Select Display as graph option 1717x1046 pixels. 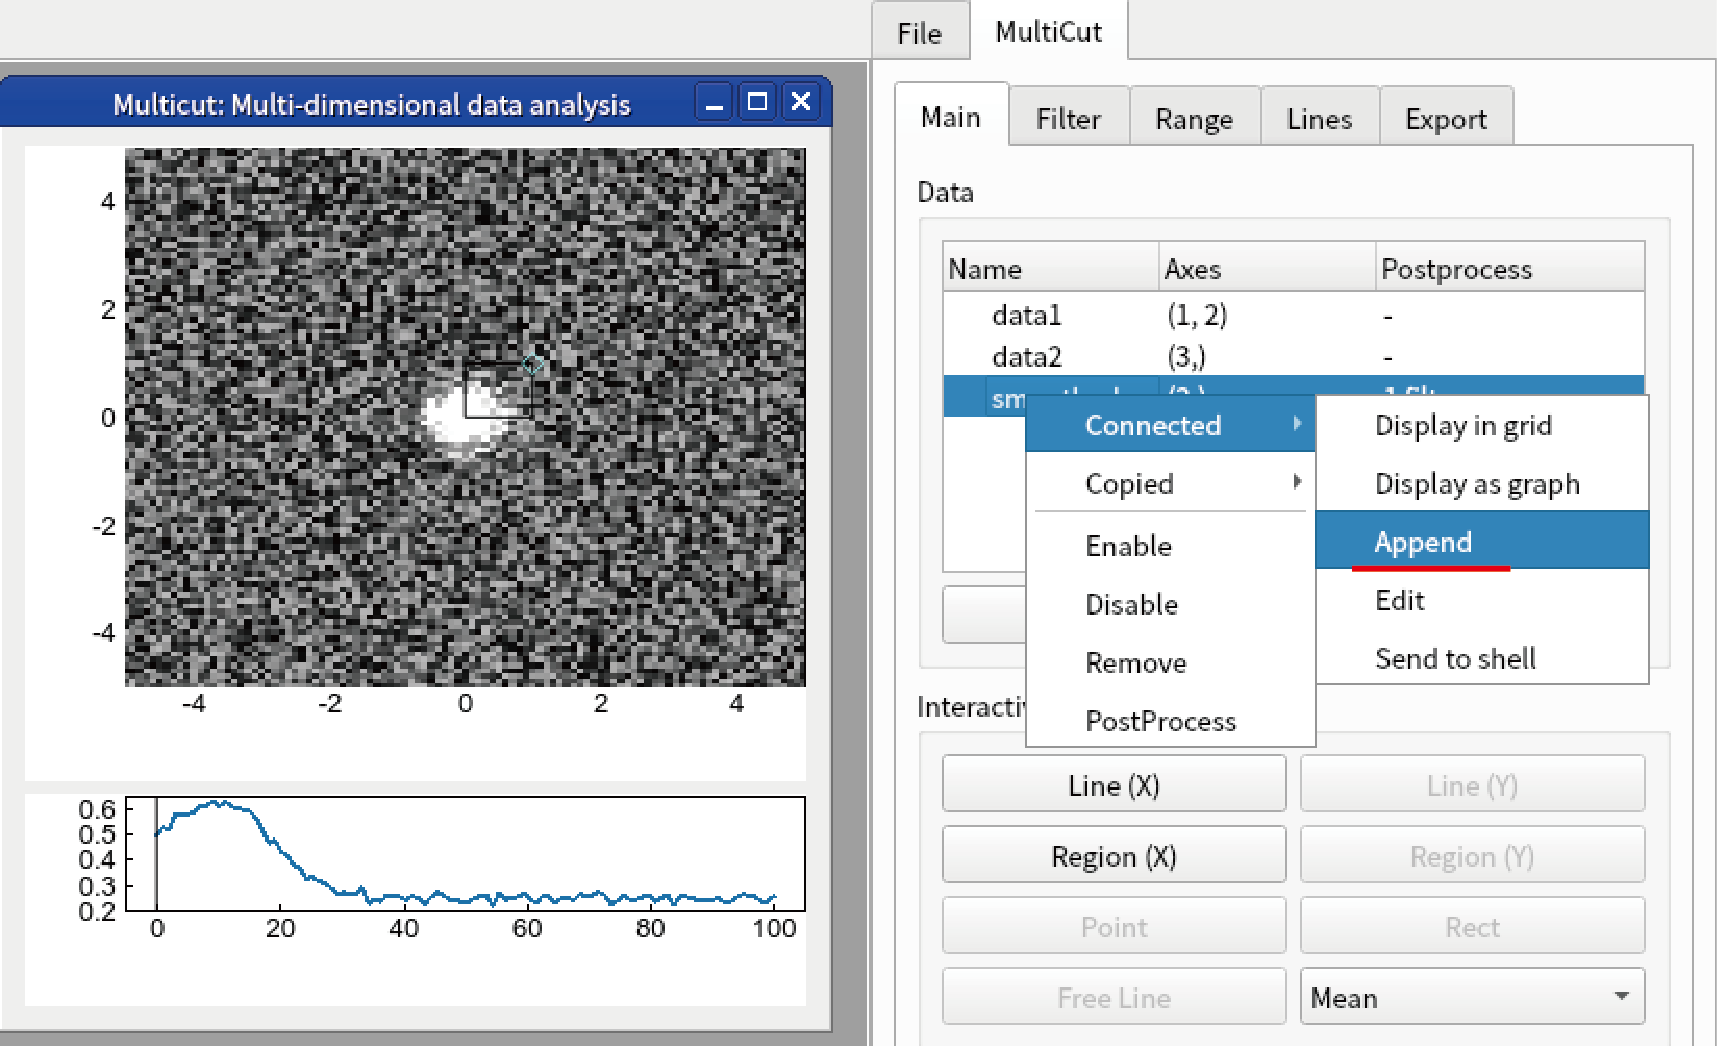(x=1482, y=483)
